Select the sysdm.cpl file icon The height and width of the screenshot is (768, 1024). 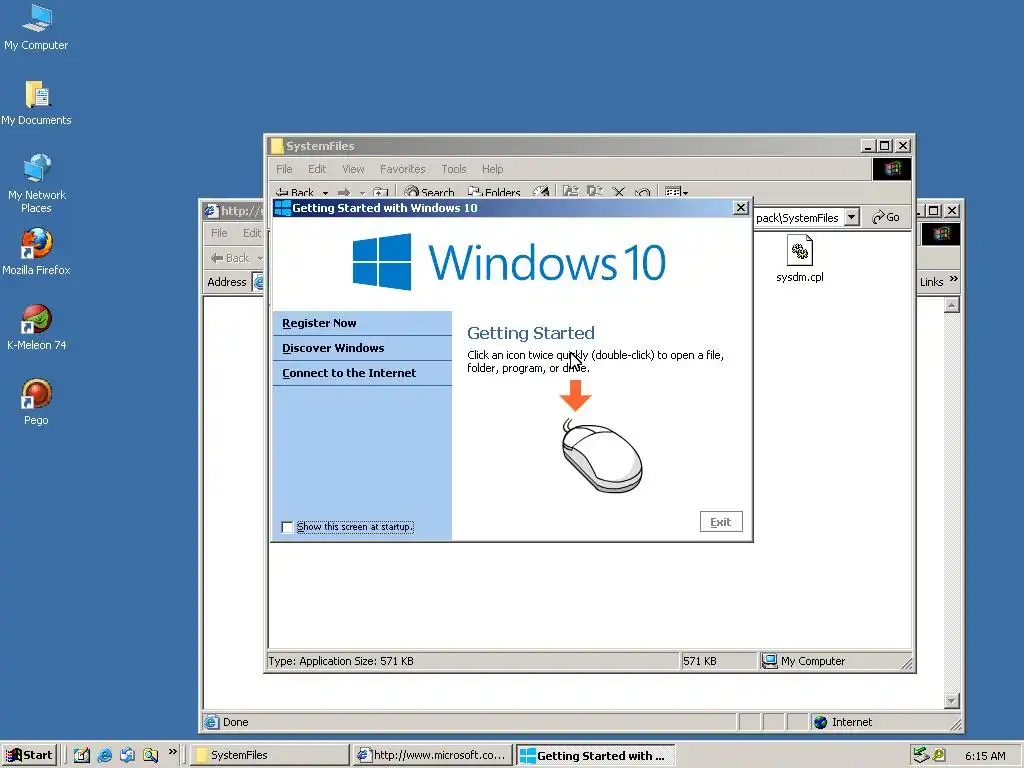click(799, 259)
